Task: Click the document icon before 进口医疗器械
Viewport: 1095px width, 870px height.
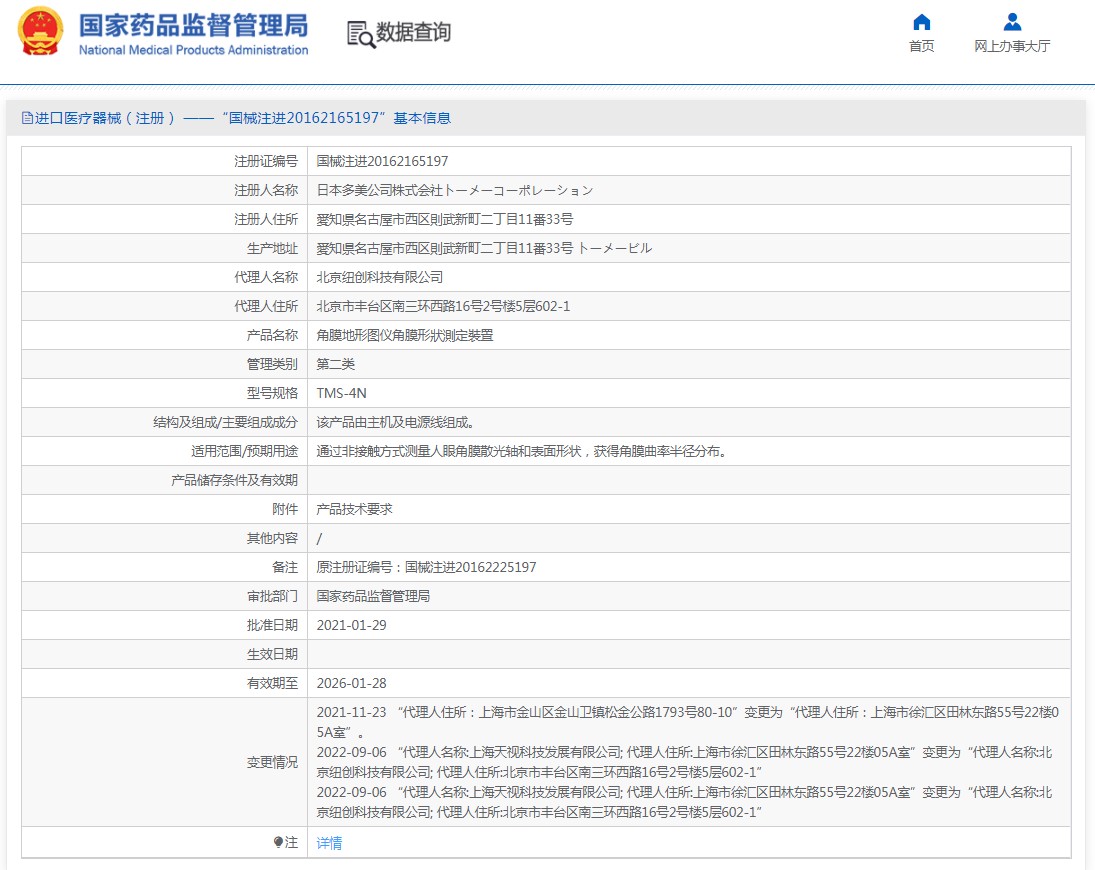Action: [27, 118]
